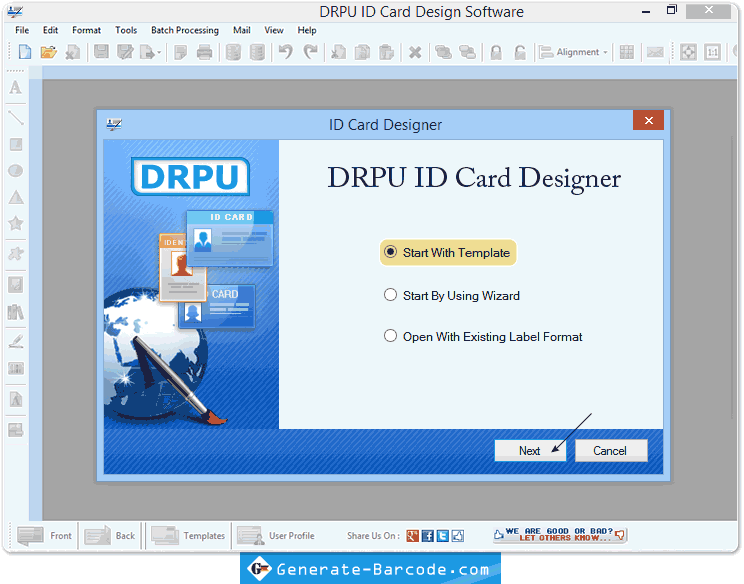The image size is (744, 584).
Task: Close the ID Card Designer dialog
Action: coord(648,121)
